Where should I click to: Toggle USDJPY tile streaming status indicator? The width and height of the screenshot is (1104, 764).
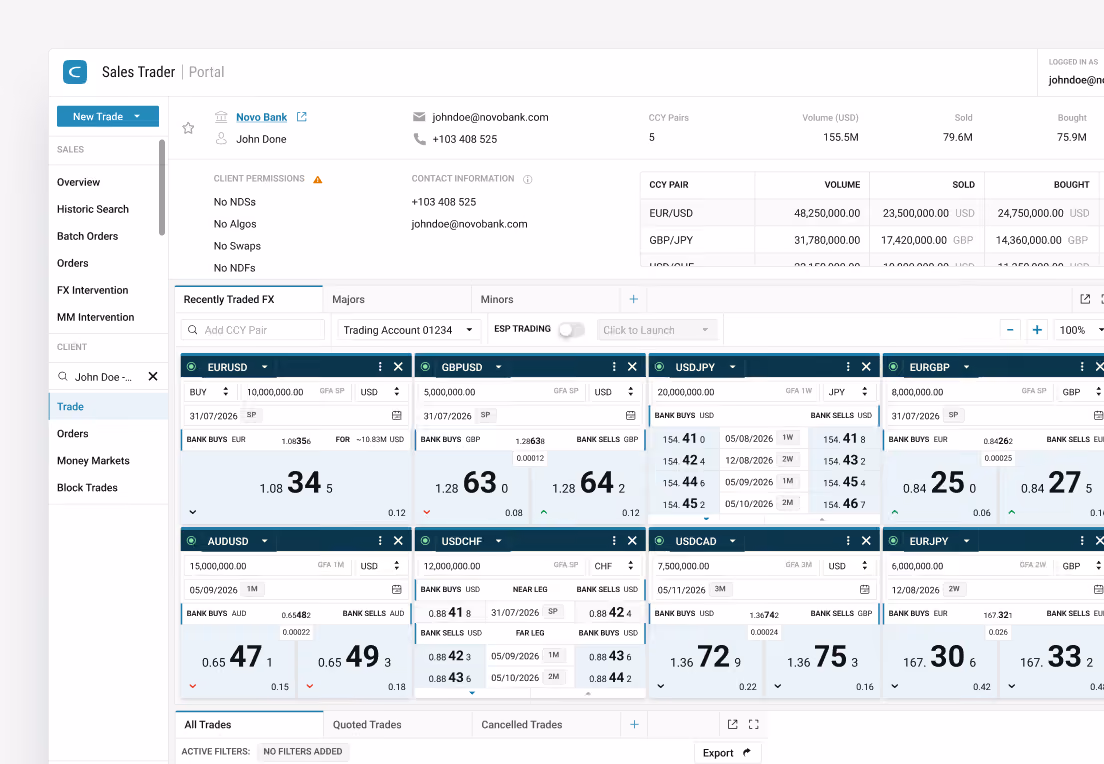pos(659,367)
